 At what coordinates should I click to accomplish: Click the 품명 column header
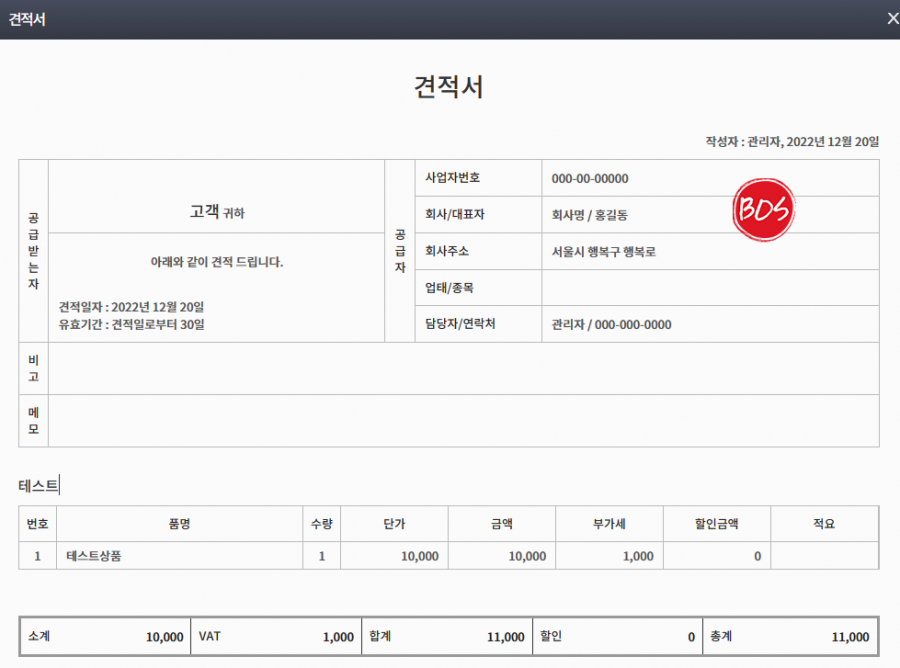179,524
